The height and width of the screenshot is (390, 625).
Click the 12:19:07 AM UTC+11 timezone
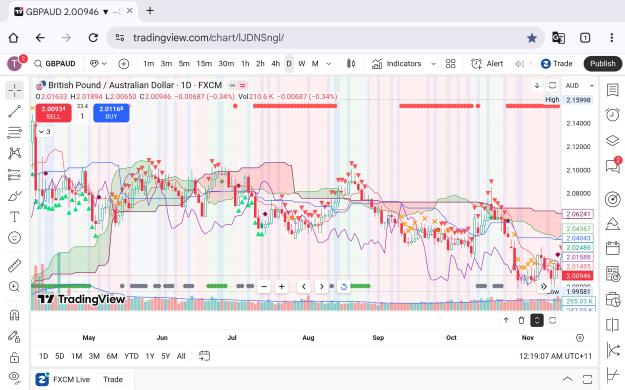click(555, 356)
